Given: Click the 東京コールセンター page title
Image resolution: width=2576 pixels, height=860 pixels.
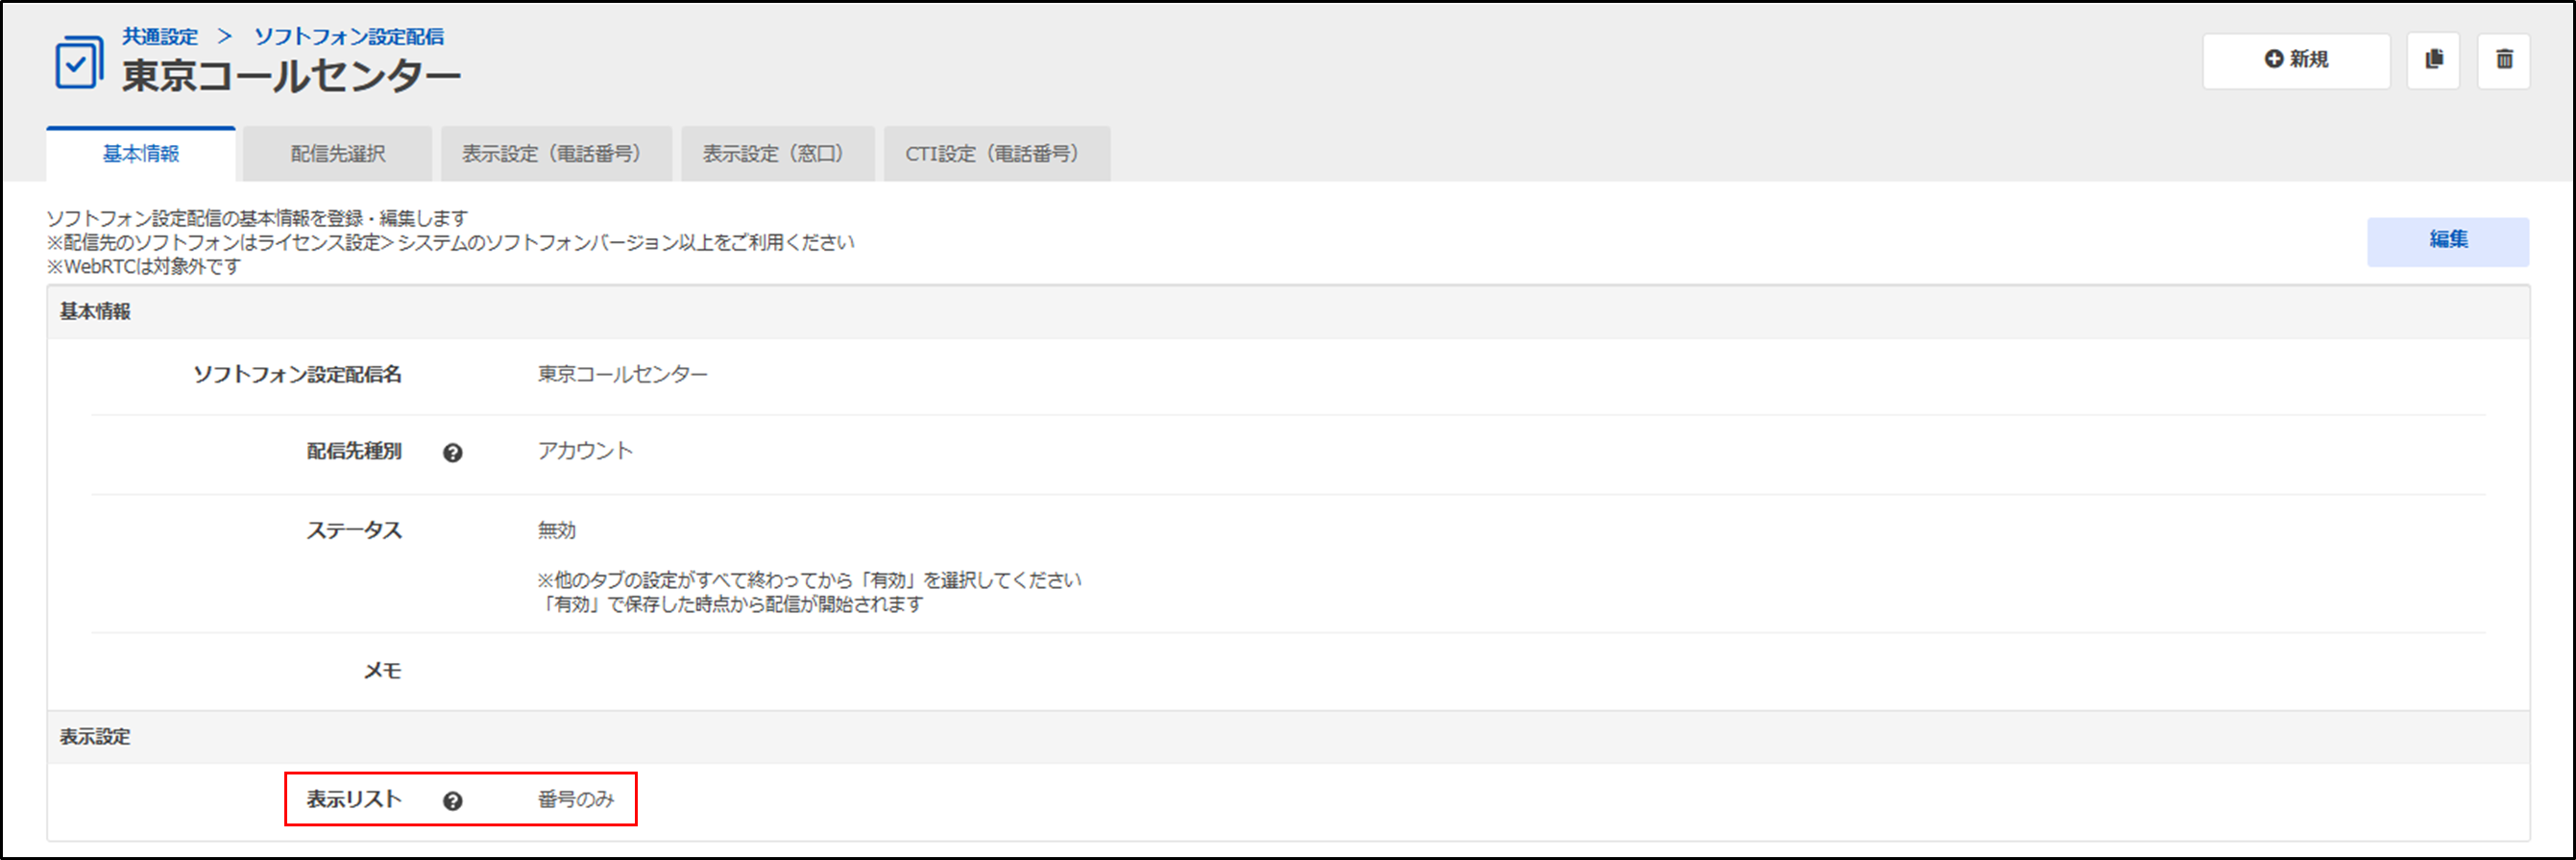Looking at the screenshot, I should click(x=291, y=76).
